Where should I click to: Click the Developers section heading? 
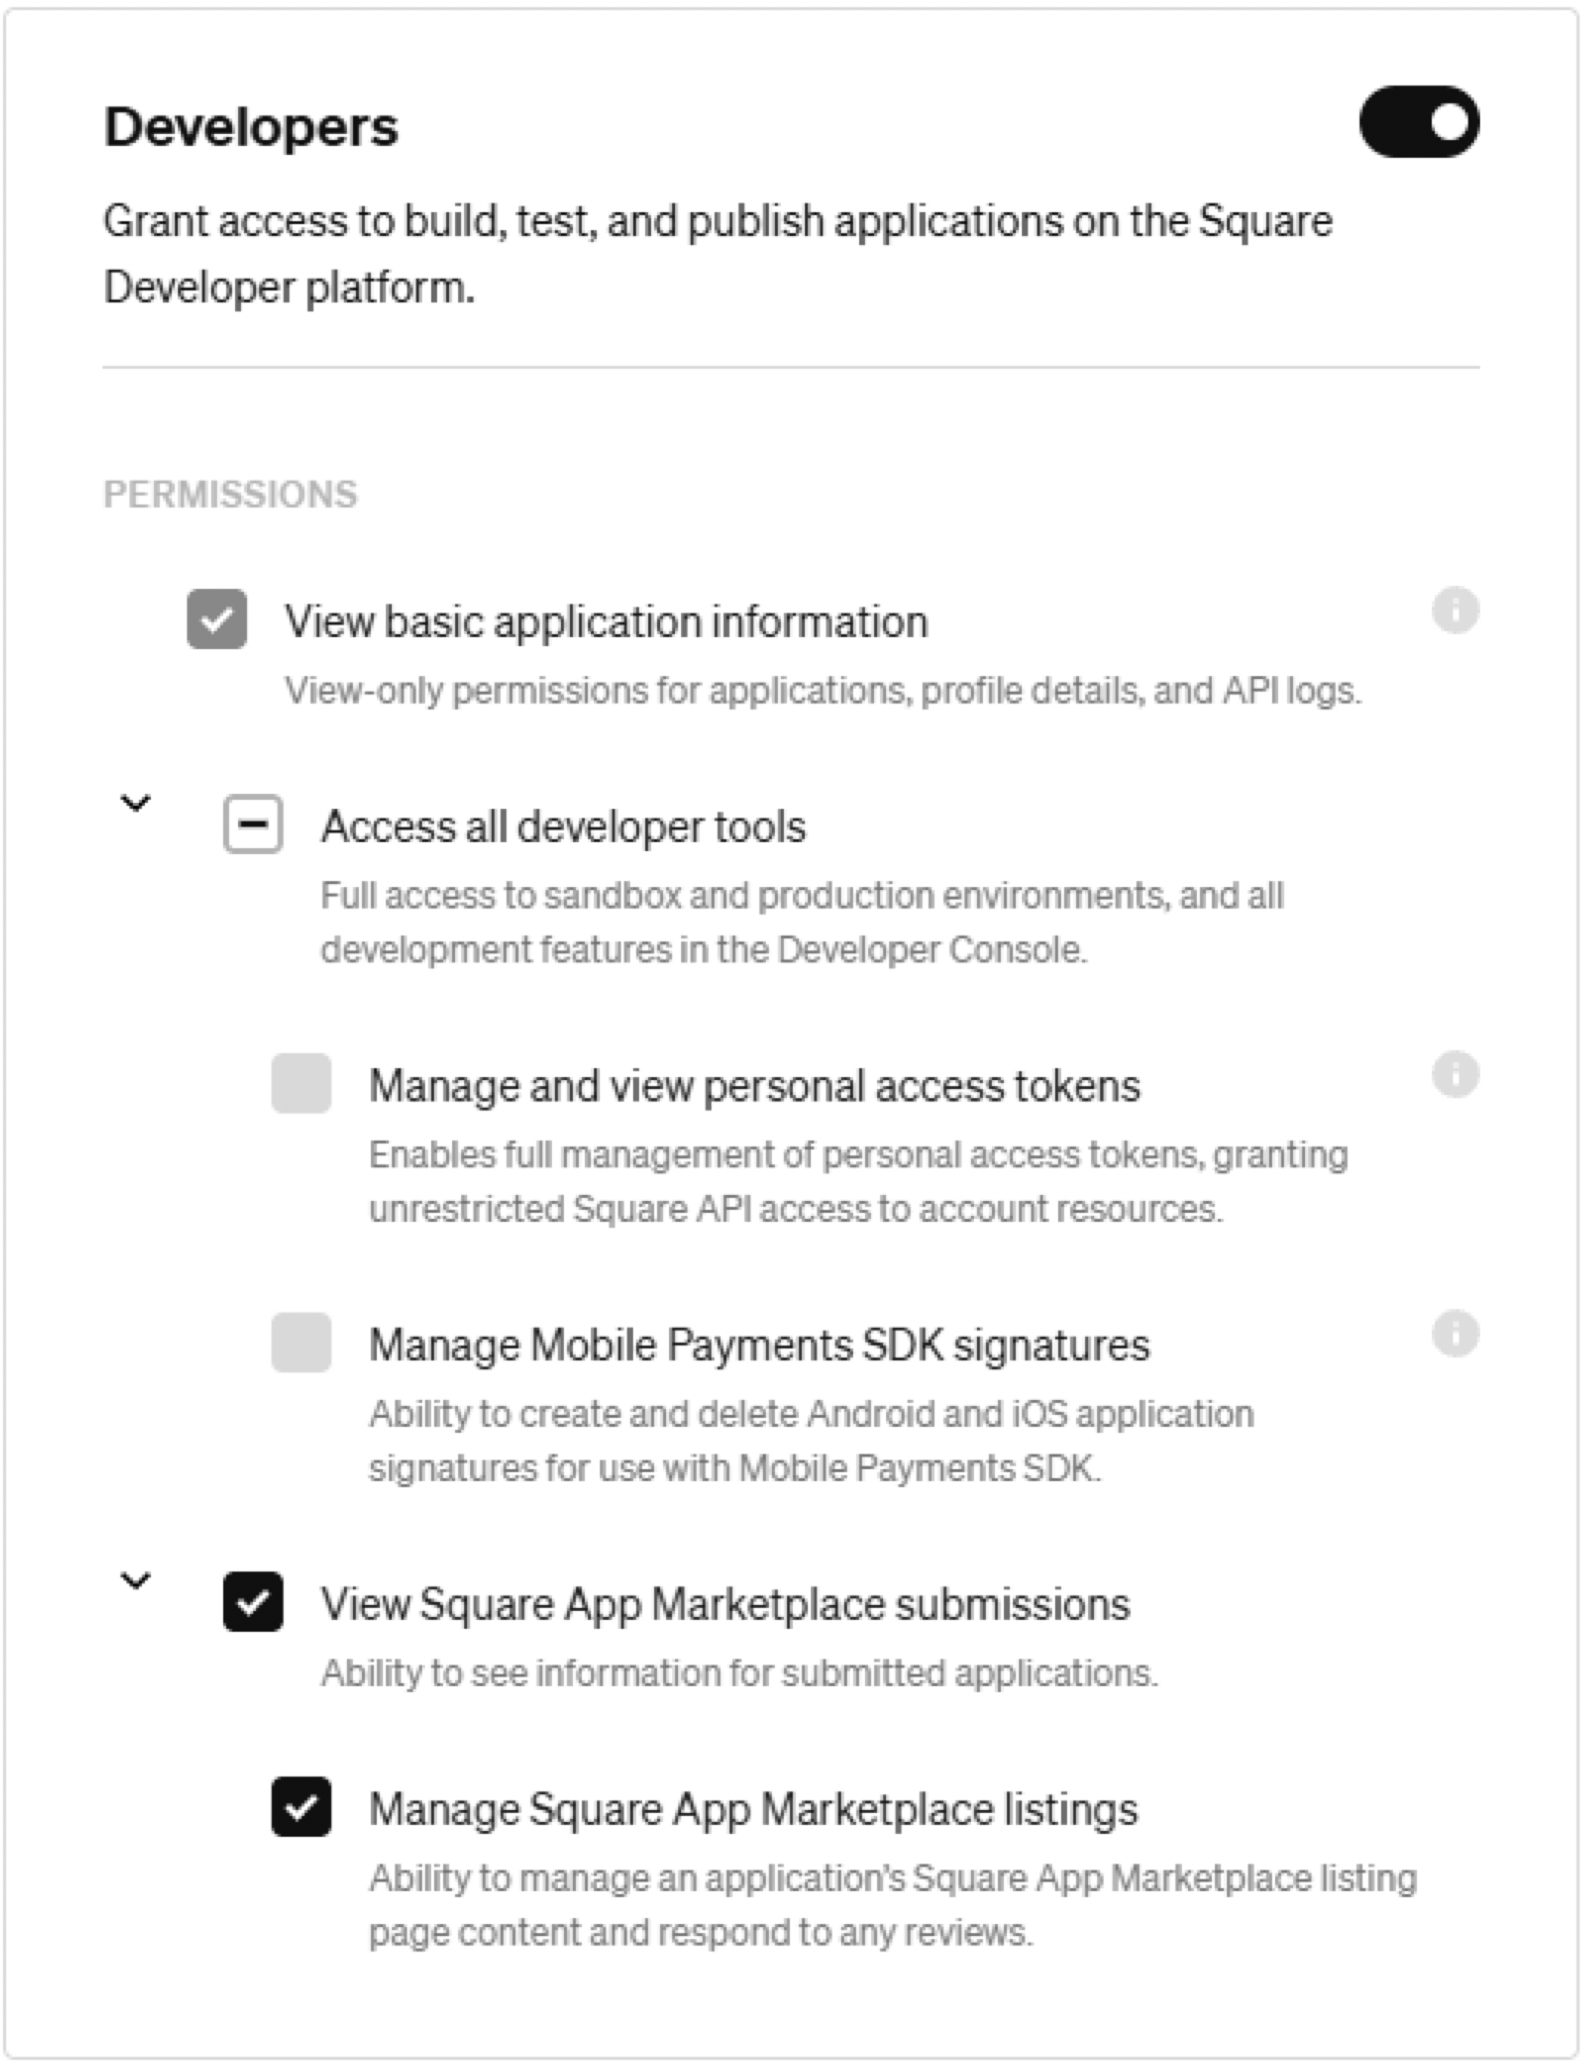pyautogui.click(x=251, y=127)
